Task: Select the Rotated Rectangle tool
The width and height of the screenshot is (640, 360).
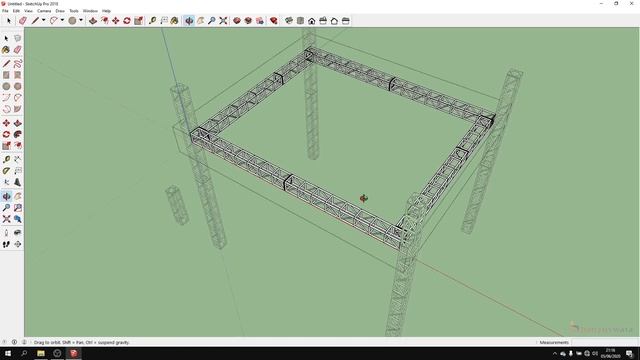Action: point(18,75)
